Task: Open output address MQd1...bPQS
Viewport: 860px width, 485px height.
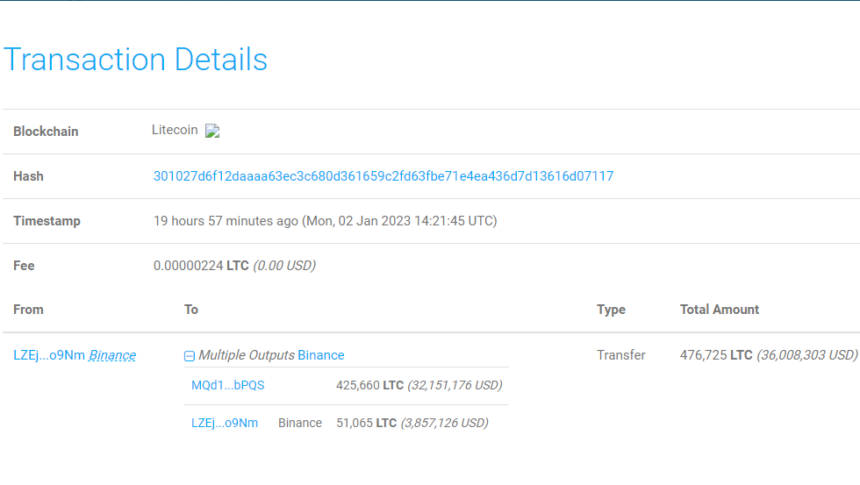Action: coord(228,385)
